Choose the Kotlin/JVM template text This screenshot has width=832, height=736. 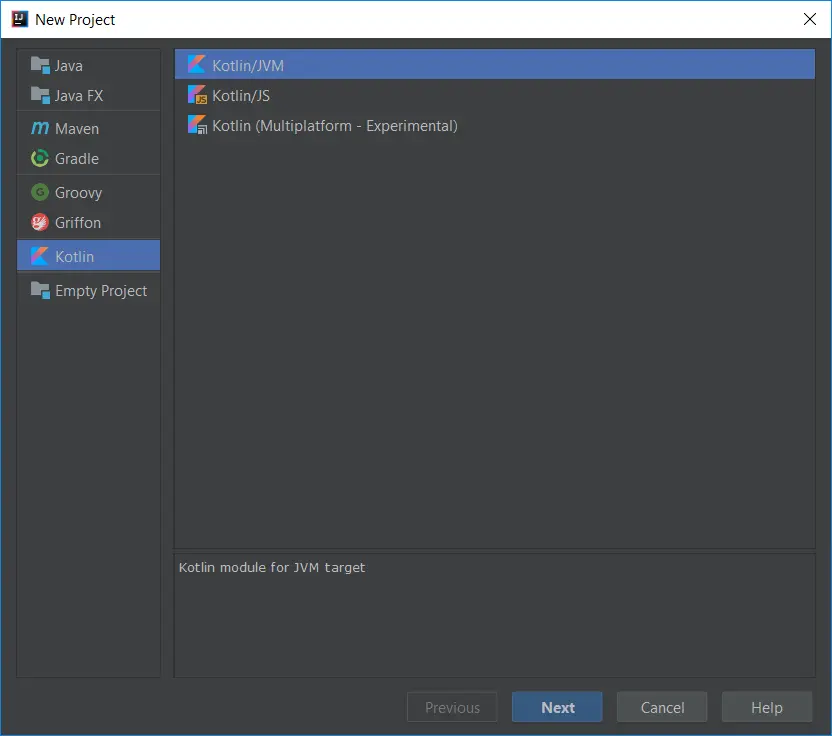pyautogui.click(x=248, y=66)
